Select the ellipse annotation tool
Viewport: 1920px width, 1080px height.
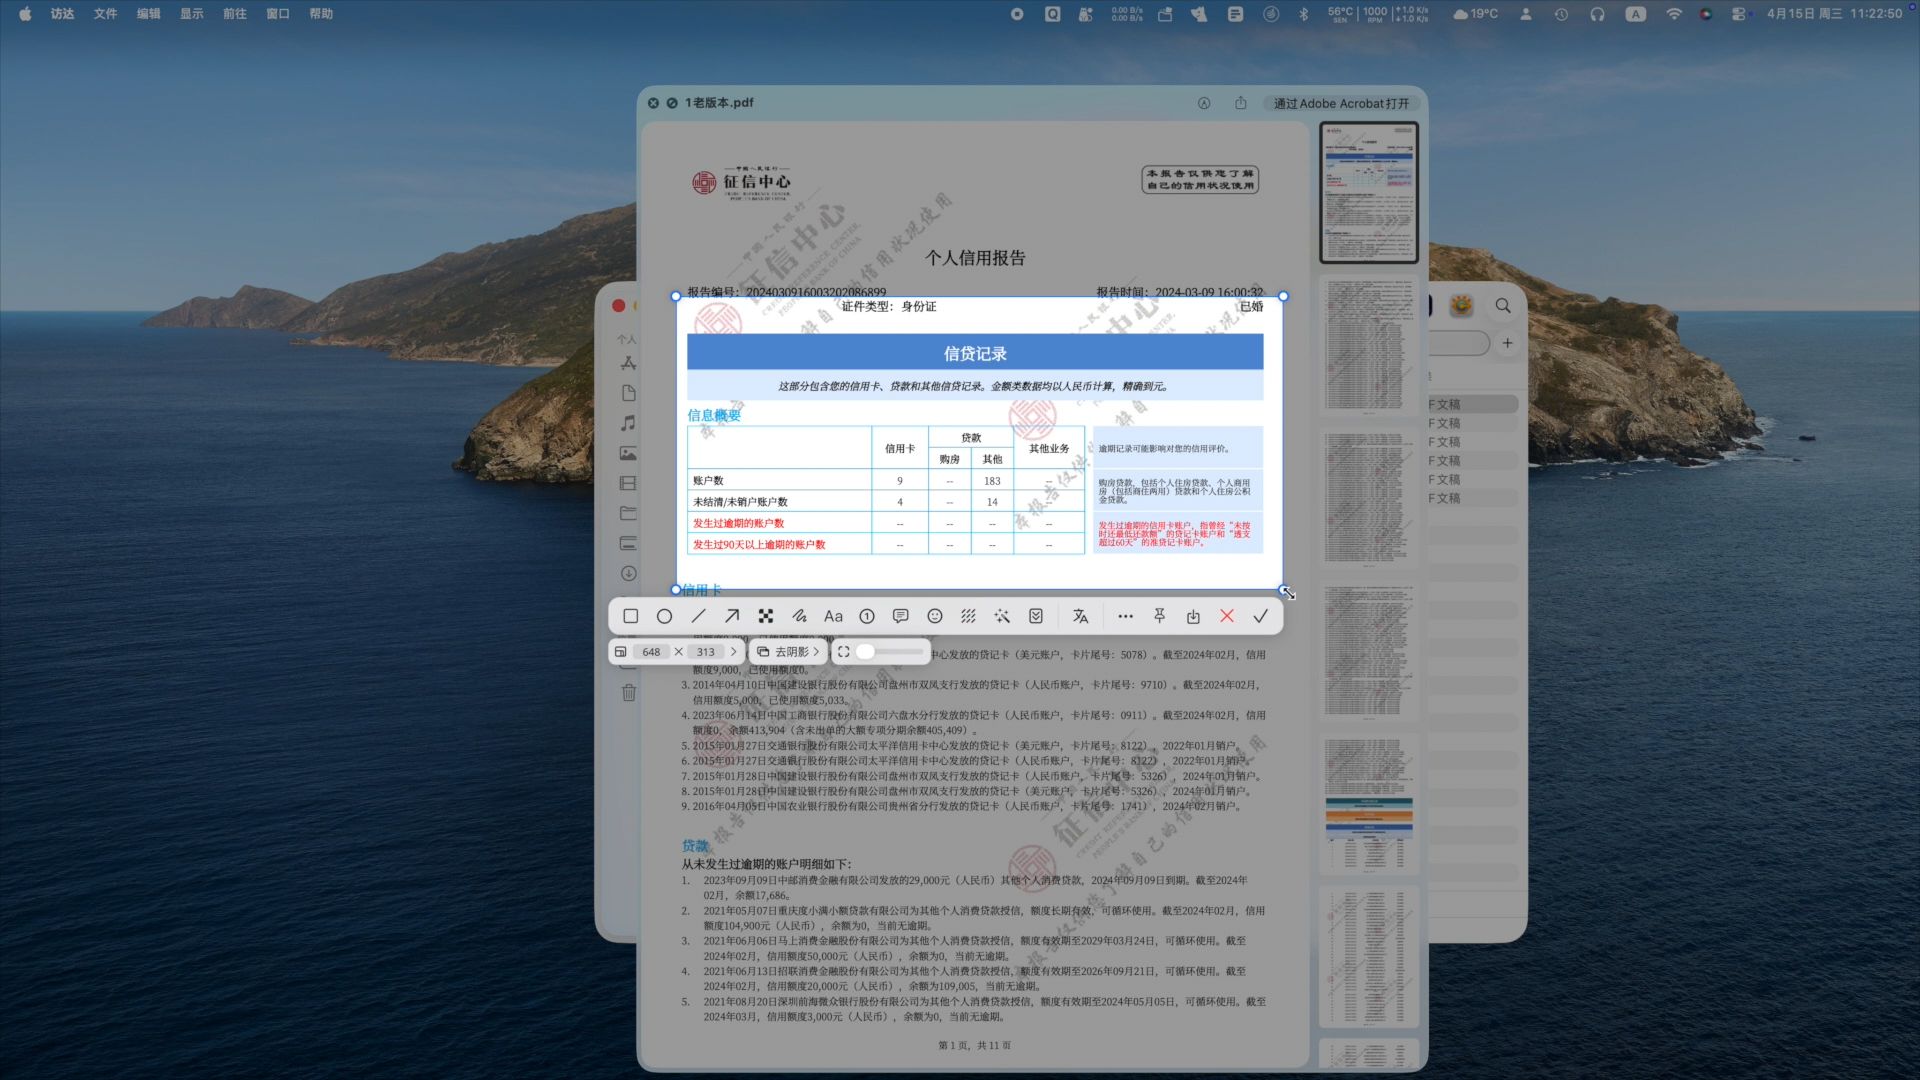664,616
